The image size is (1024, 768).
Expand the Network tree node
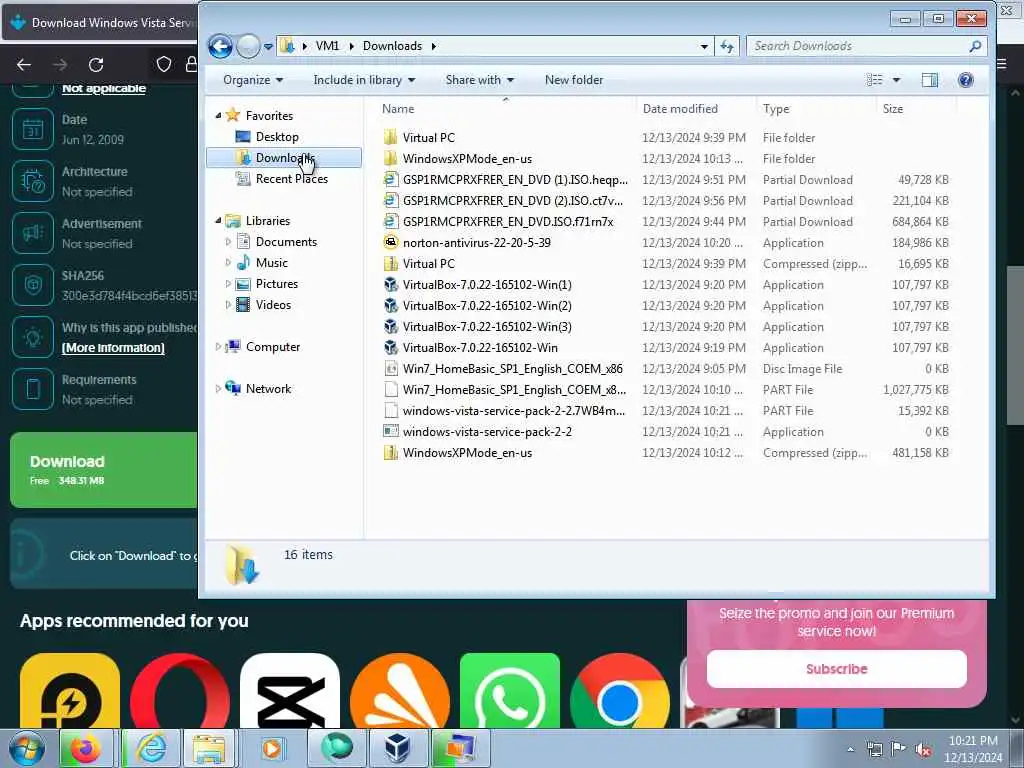point(218,389)
